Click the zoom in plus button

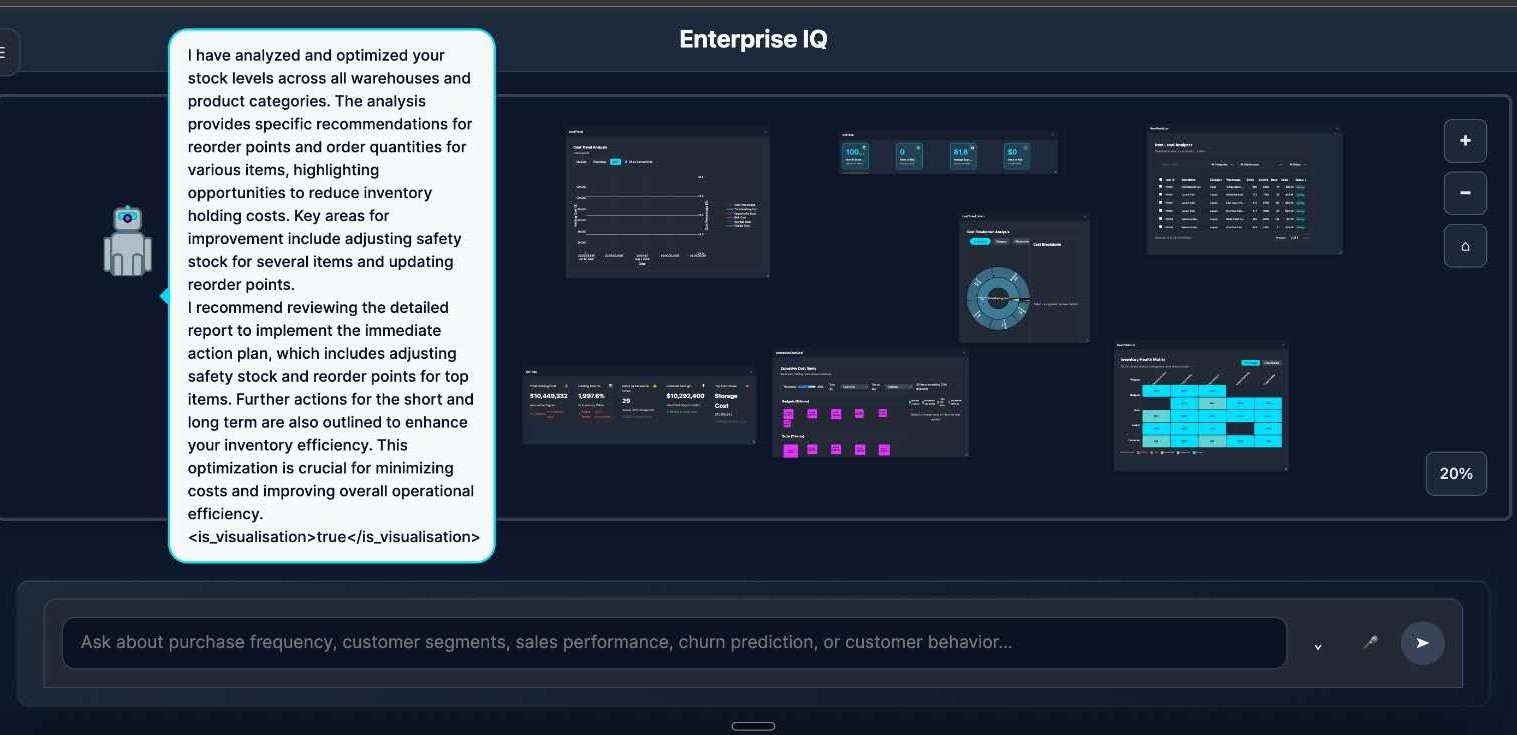(x=1465, y=141)
